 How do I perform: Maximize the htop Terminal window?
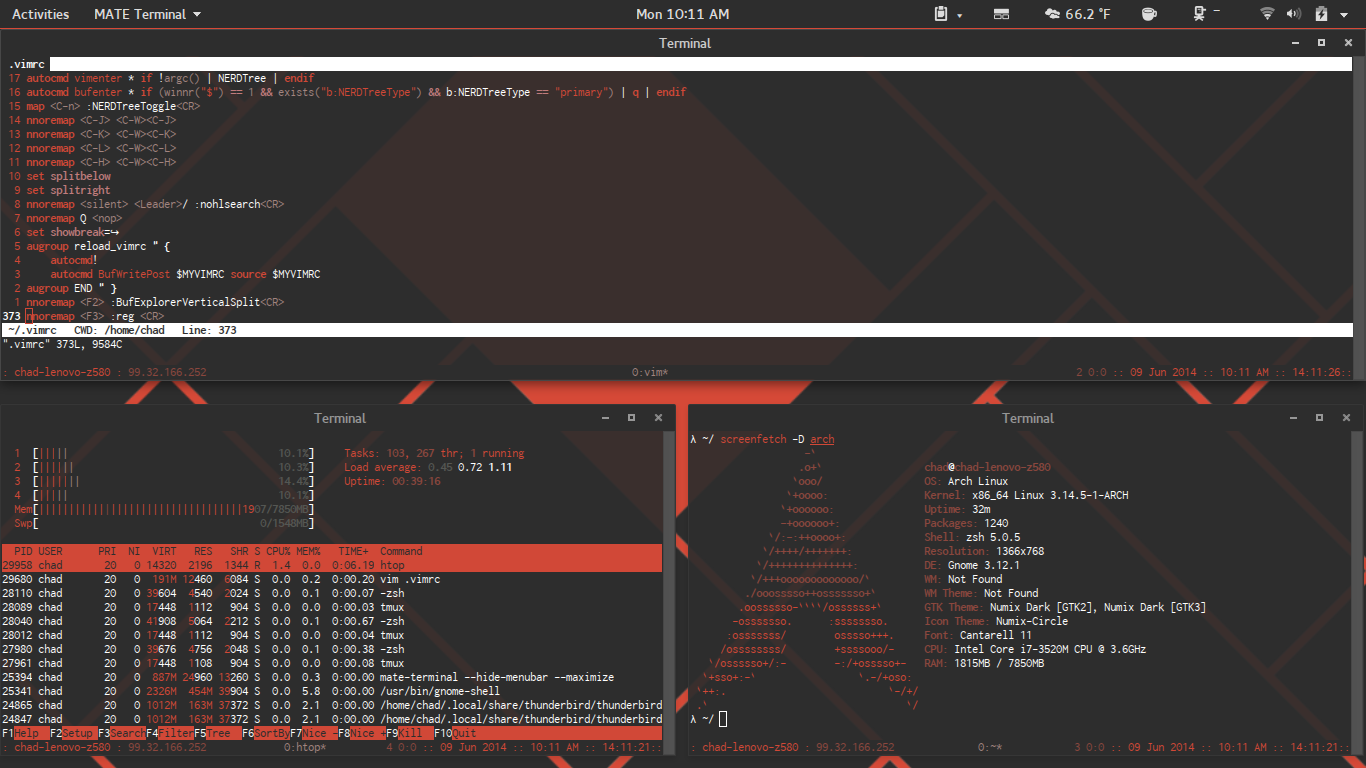point(632,418)
